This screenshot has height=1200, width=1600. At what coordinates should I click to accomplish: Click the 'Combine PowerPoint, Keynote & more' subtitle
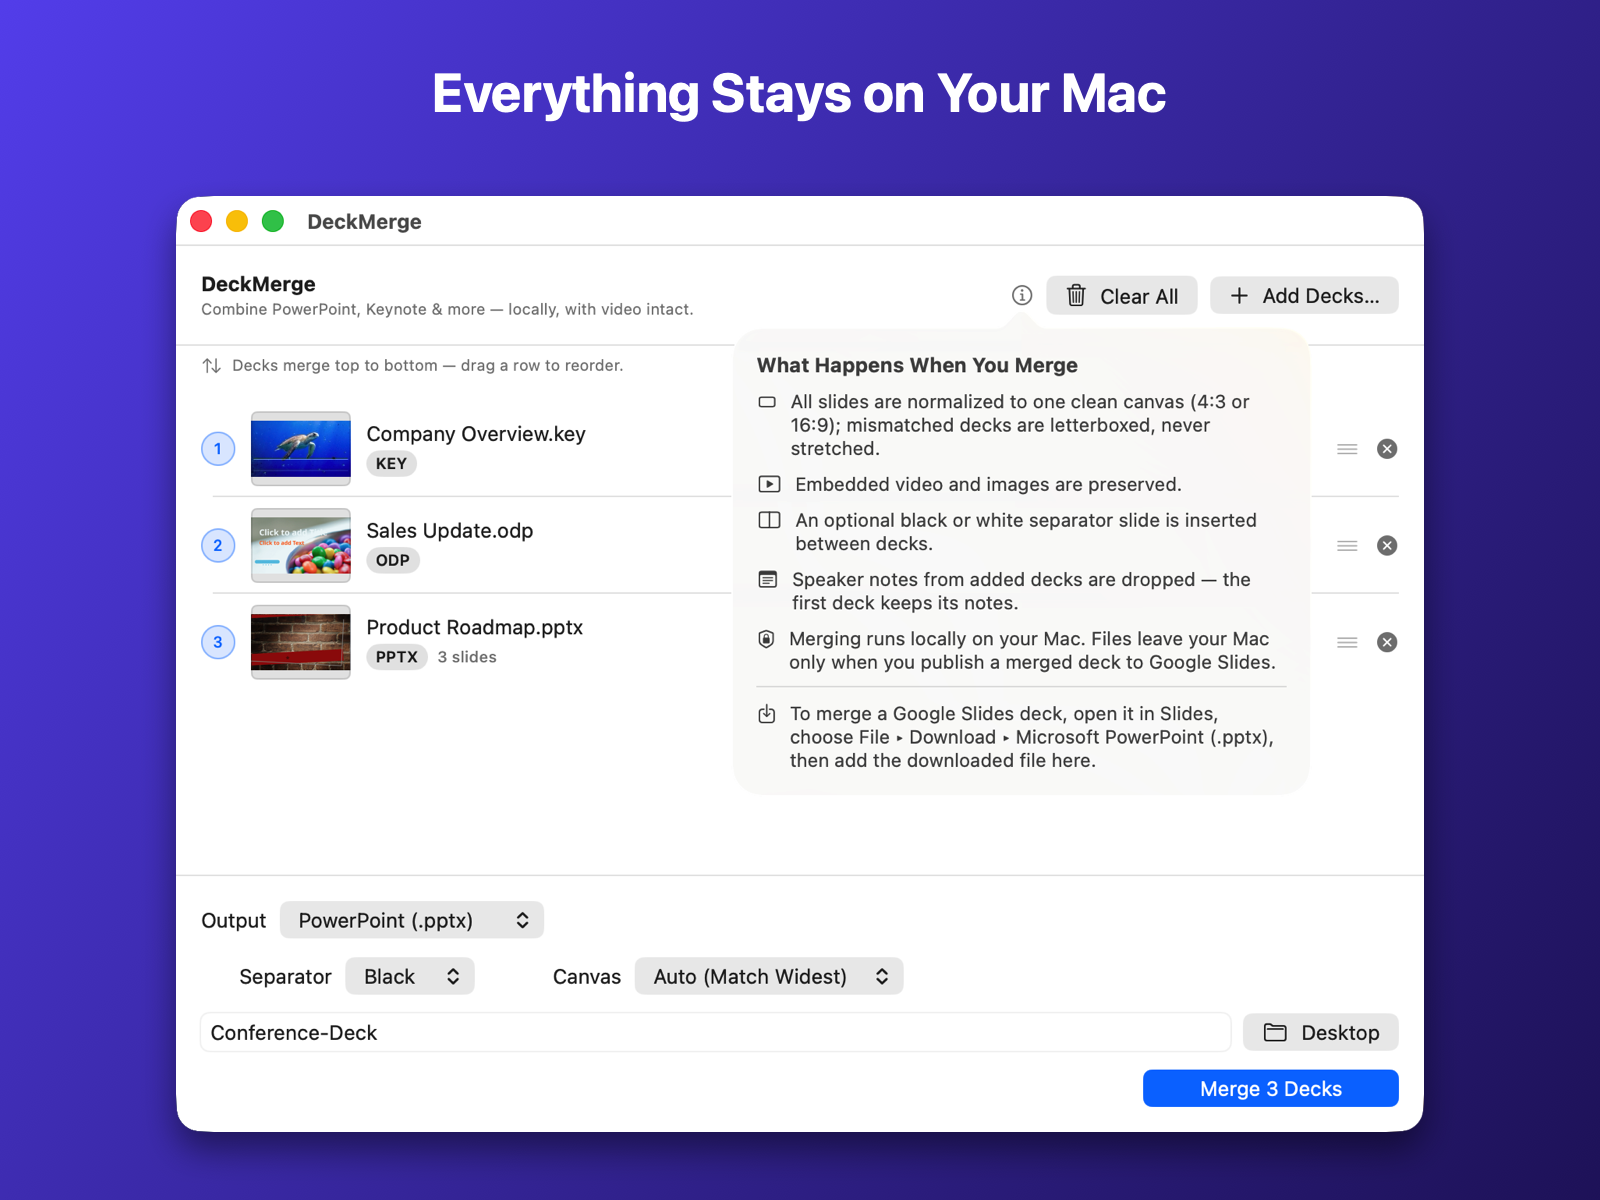[447, 310]
